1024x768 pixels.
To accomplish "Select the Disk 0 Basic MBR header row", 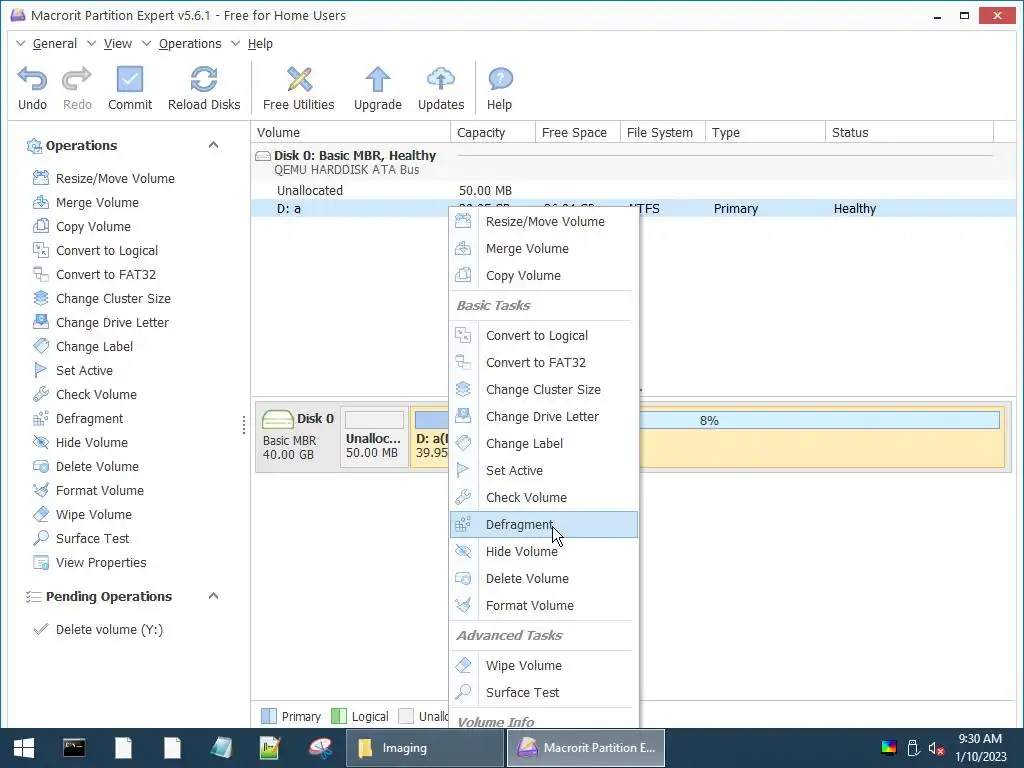I will 633,162.
